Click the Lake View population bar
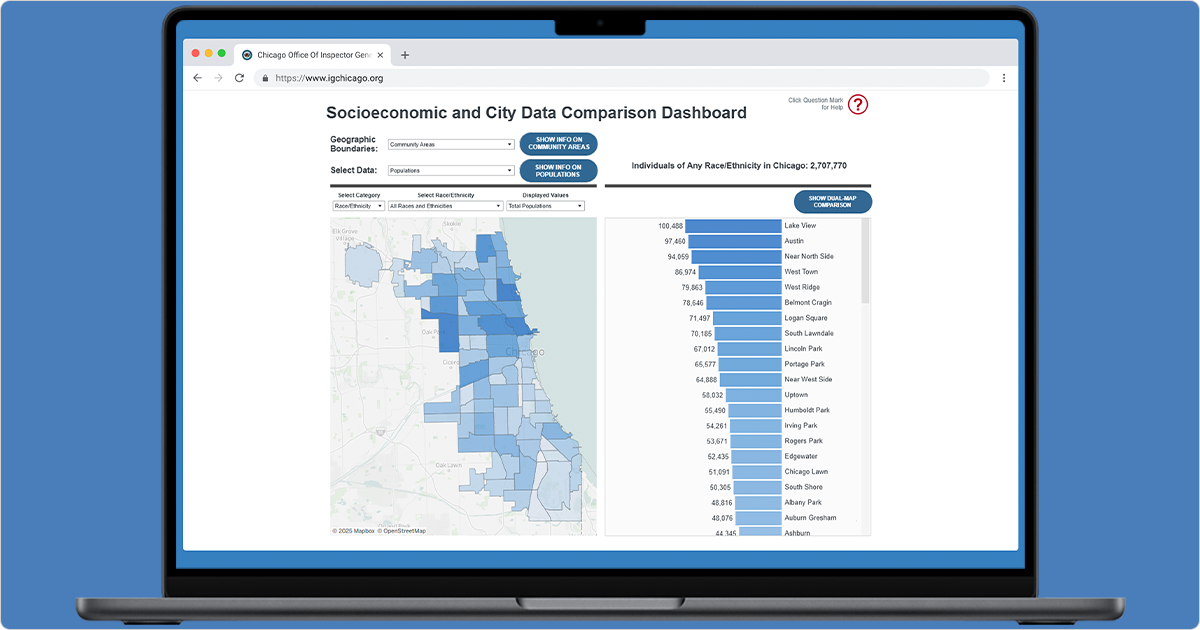Image resolution: width=1200 pixels, height=630 pixels. pos(732,226)
